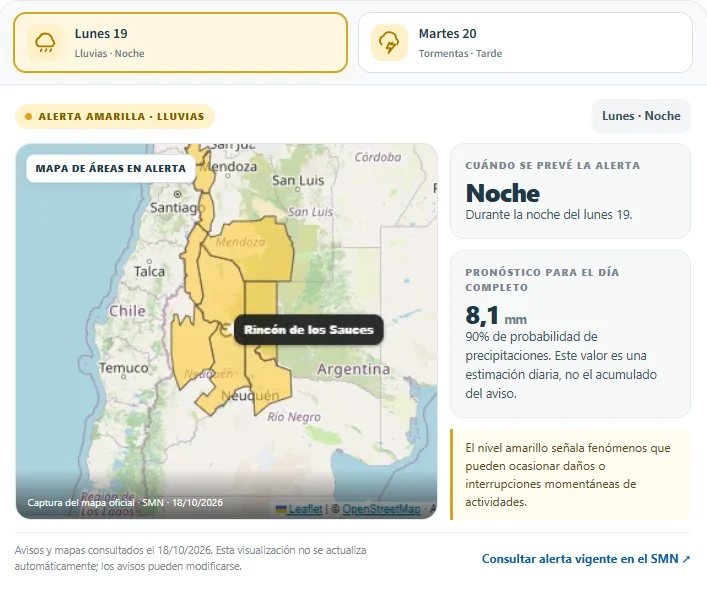
Task: Switch to the Martes 20 Tormentas tab
Action: (525, 42)
